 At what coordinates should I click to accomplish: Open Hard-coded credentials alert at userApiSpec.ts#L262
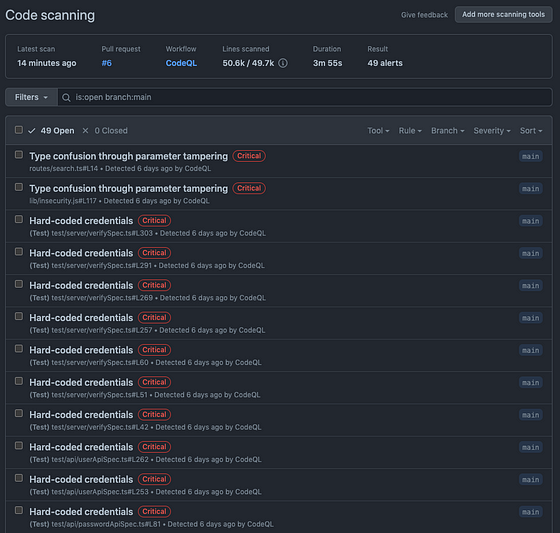coord(81,447)
